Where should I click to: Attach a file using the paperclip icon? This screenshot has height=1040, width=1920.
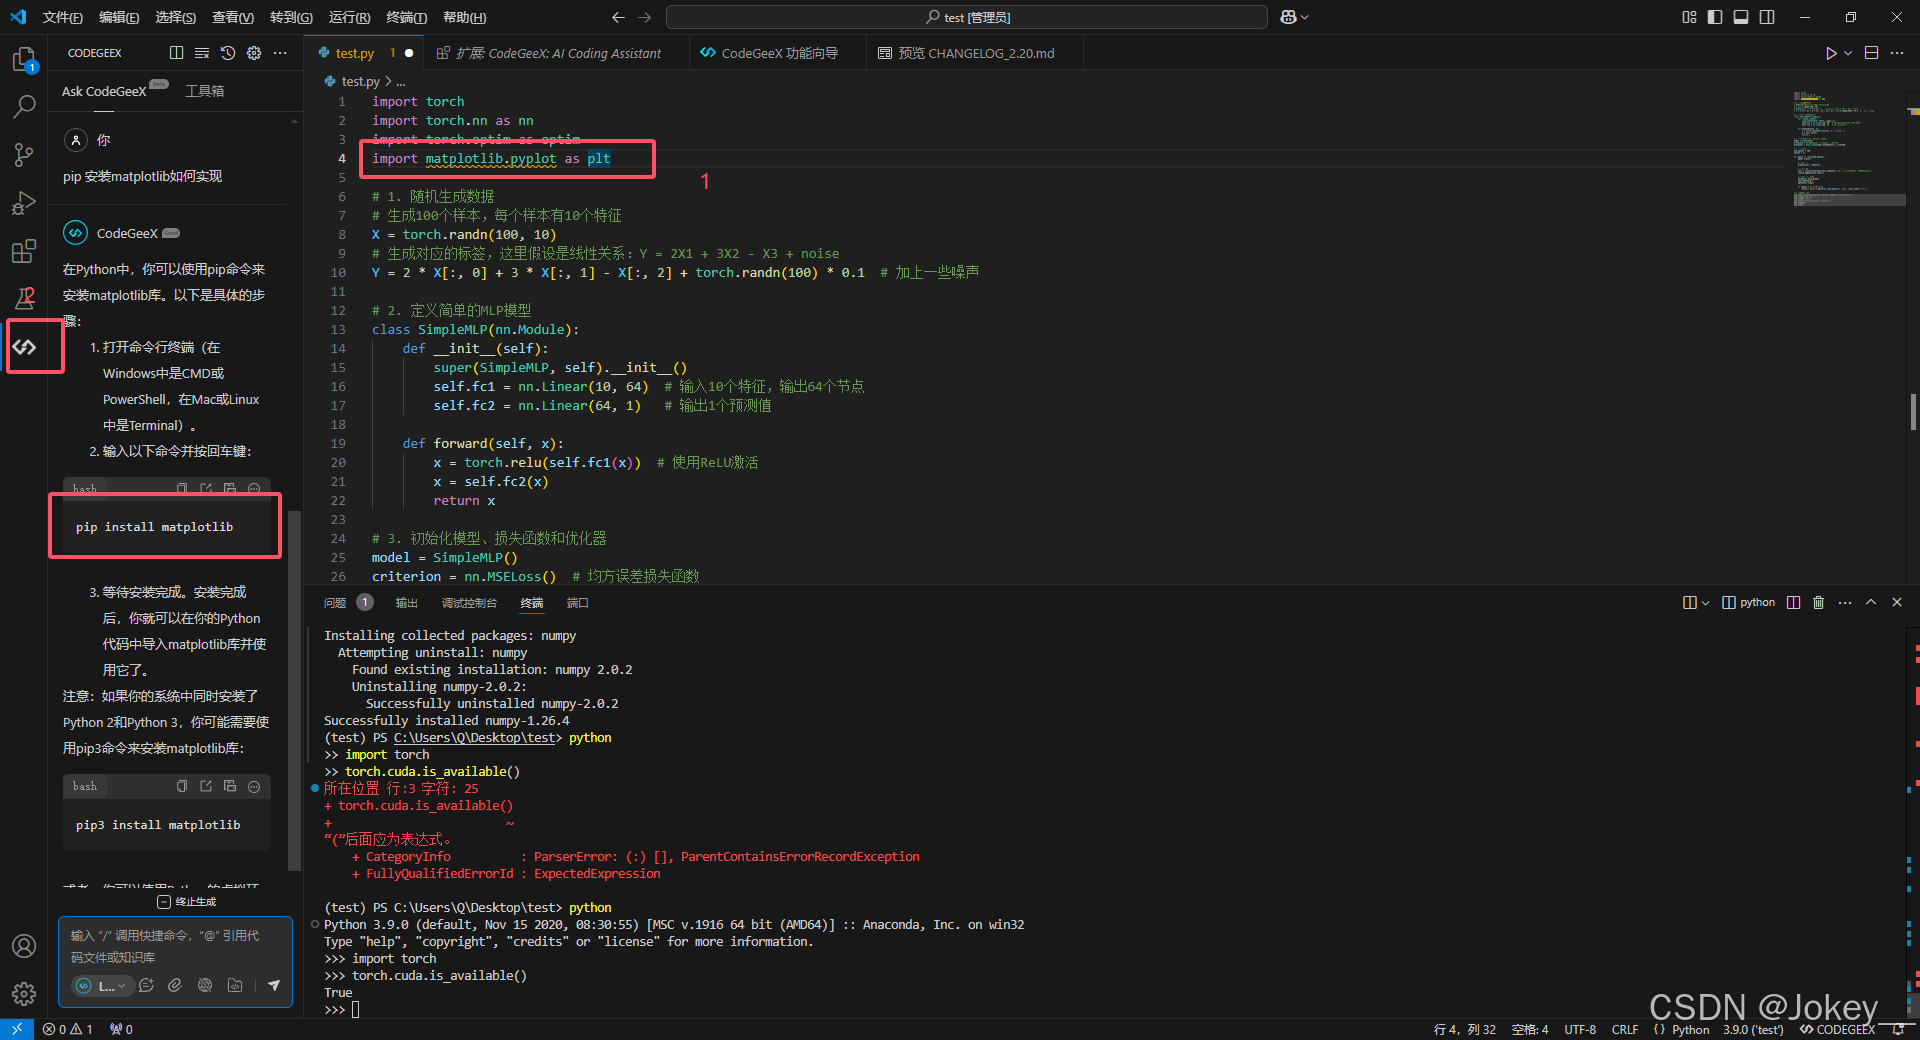click(175, 985)
